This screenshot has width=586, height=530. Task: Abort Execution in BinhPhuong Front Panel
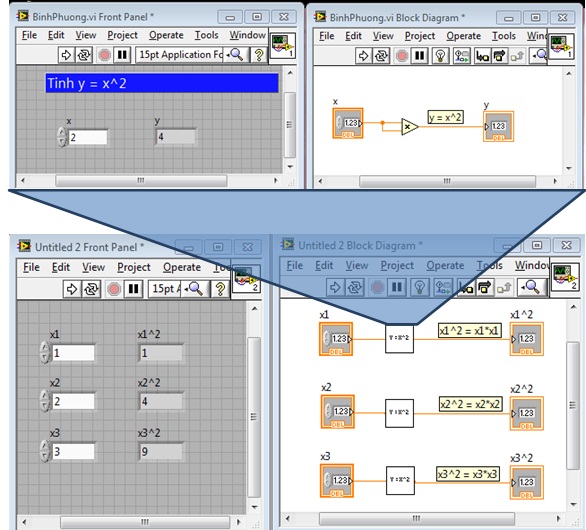point(104,55)
